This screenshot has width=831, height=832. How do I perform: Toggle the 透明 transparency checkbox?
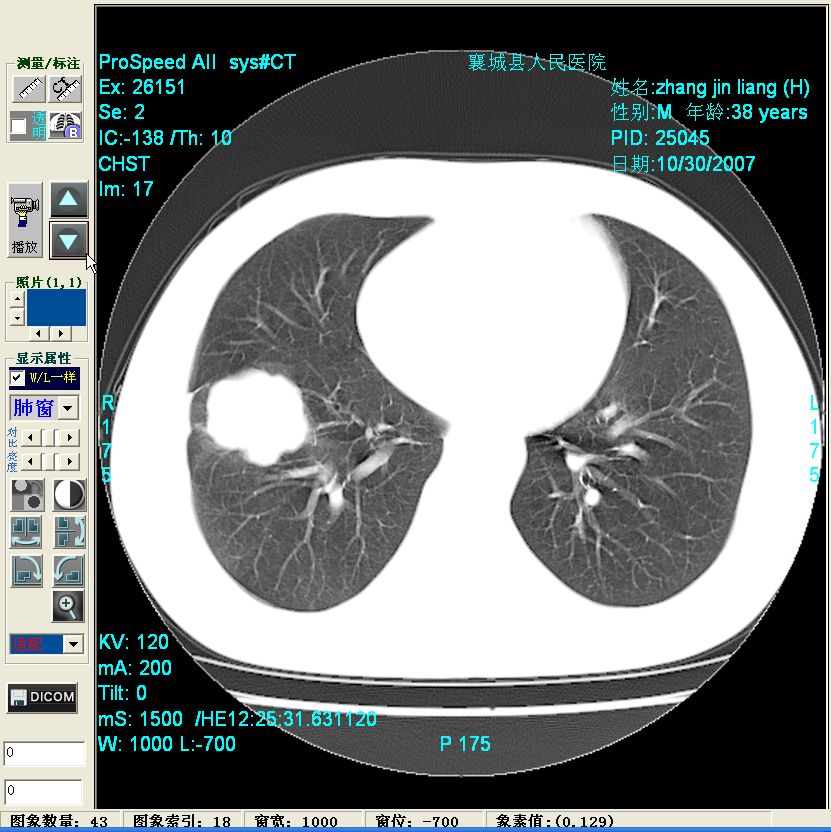(18, 125)
